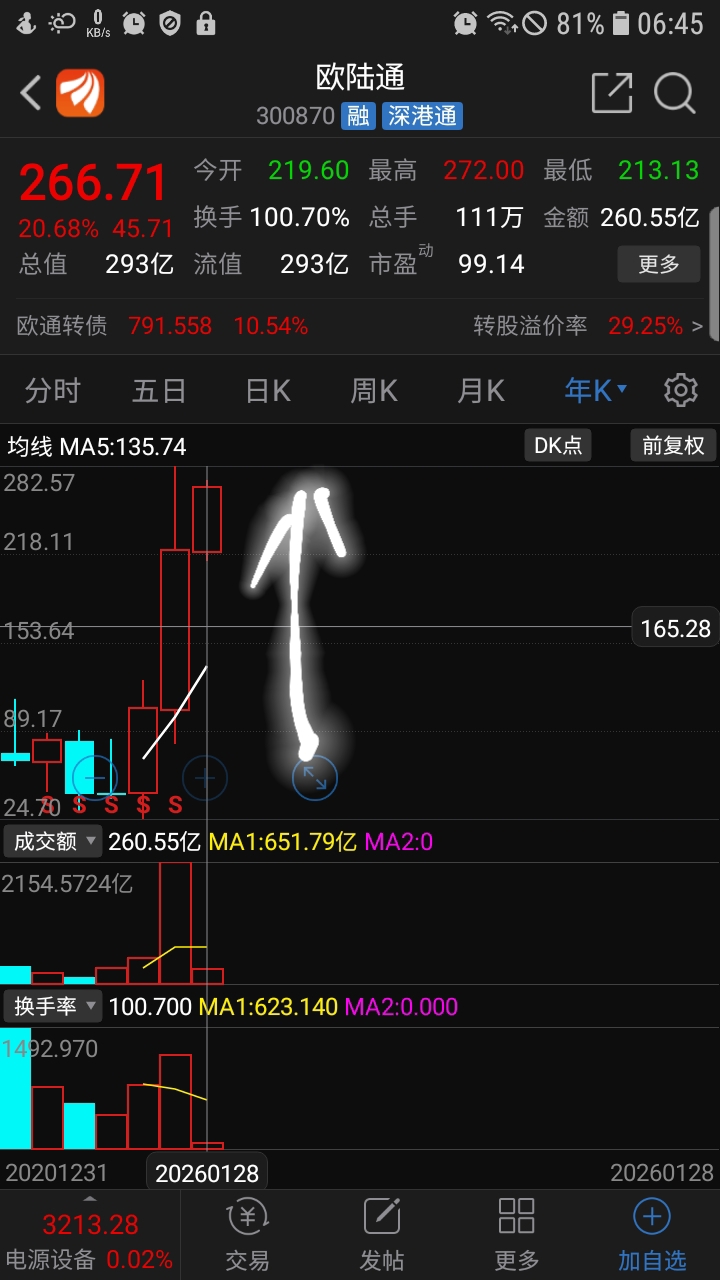Switch to the 分时 tab
Screen dimensions: 720x1280
click(52, 390)
